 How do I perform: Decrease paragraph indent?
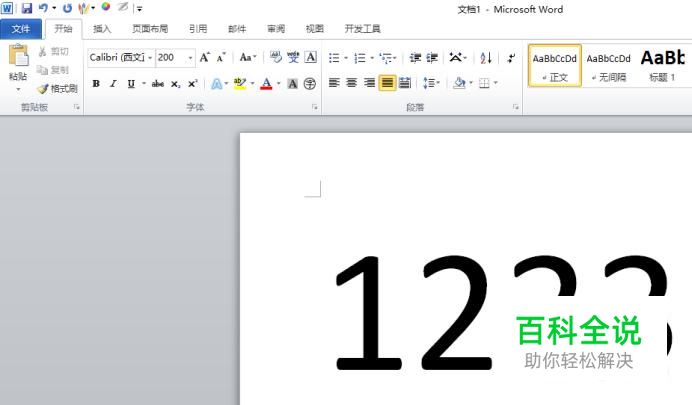click(415, 58)
